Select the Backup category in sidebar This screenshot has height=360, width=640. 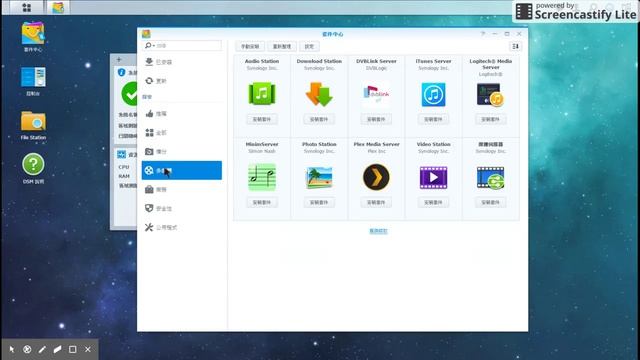coord(182,151)
